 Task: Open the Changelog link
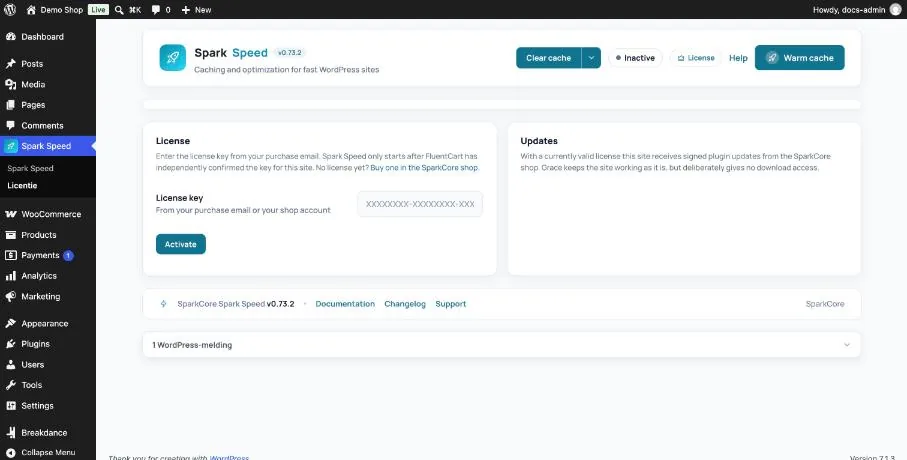pos(405,304)
